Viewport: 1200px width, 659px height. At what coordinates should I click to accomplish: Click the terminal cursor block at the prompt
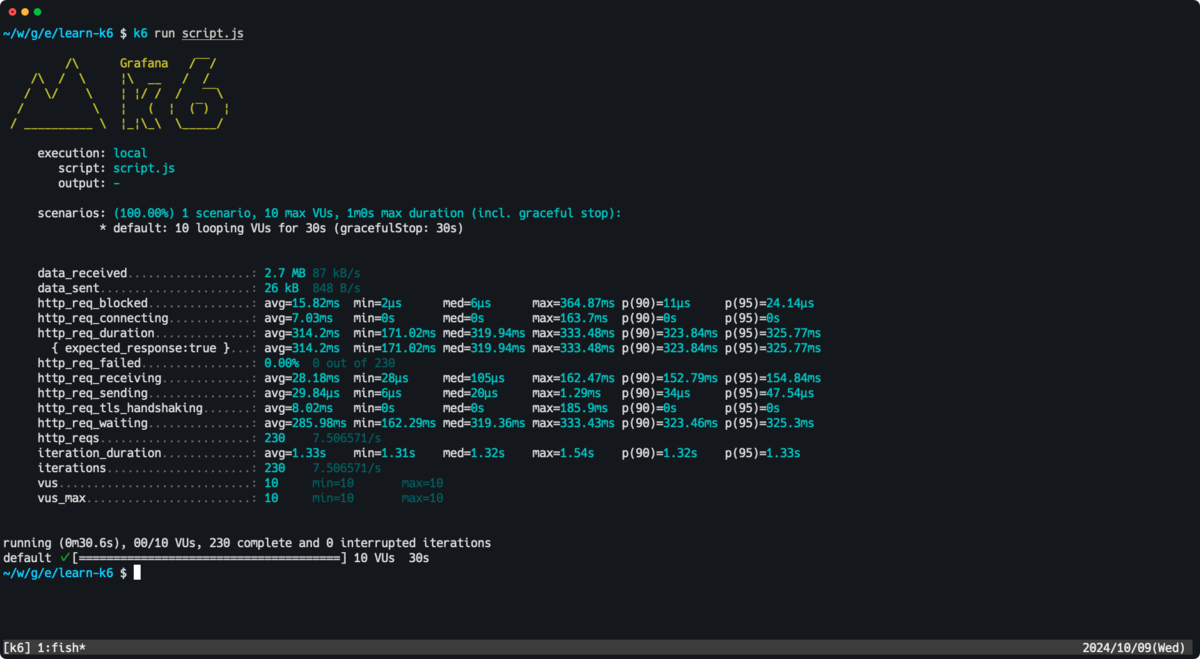(137, 572)
